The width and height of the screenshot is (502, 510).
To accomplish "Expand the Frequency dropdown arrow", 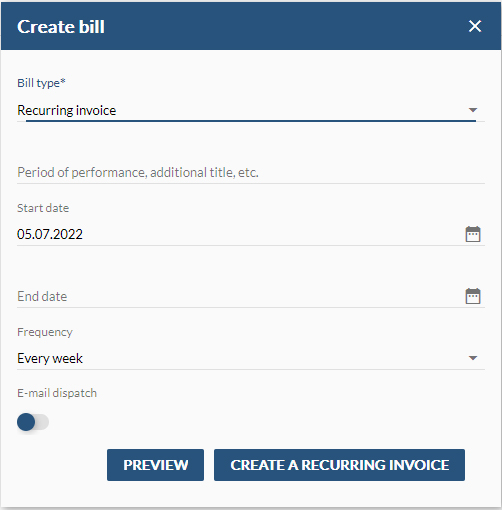I will coord(473,358).
